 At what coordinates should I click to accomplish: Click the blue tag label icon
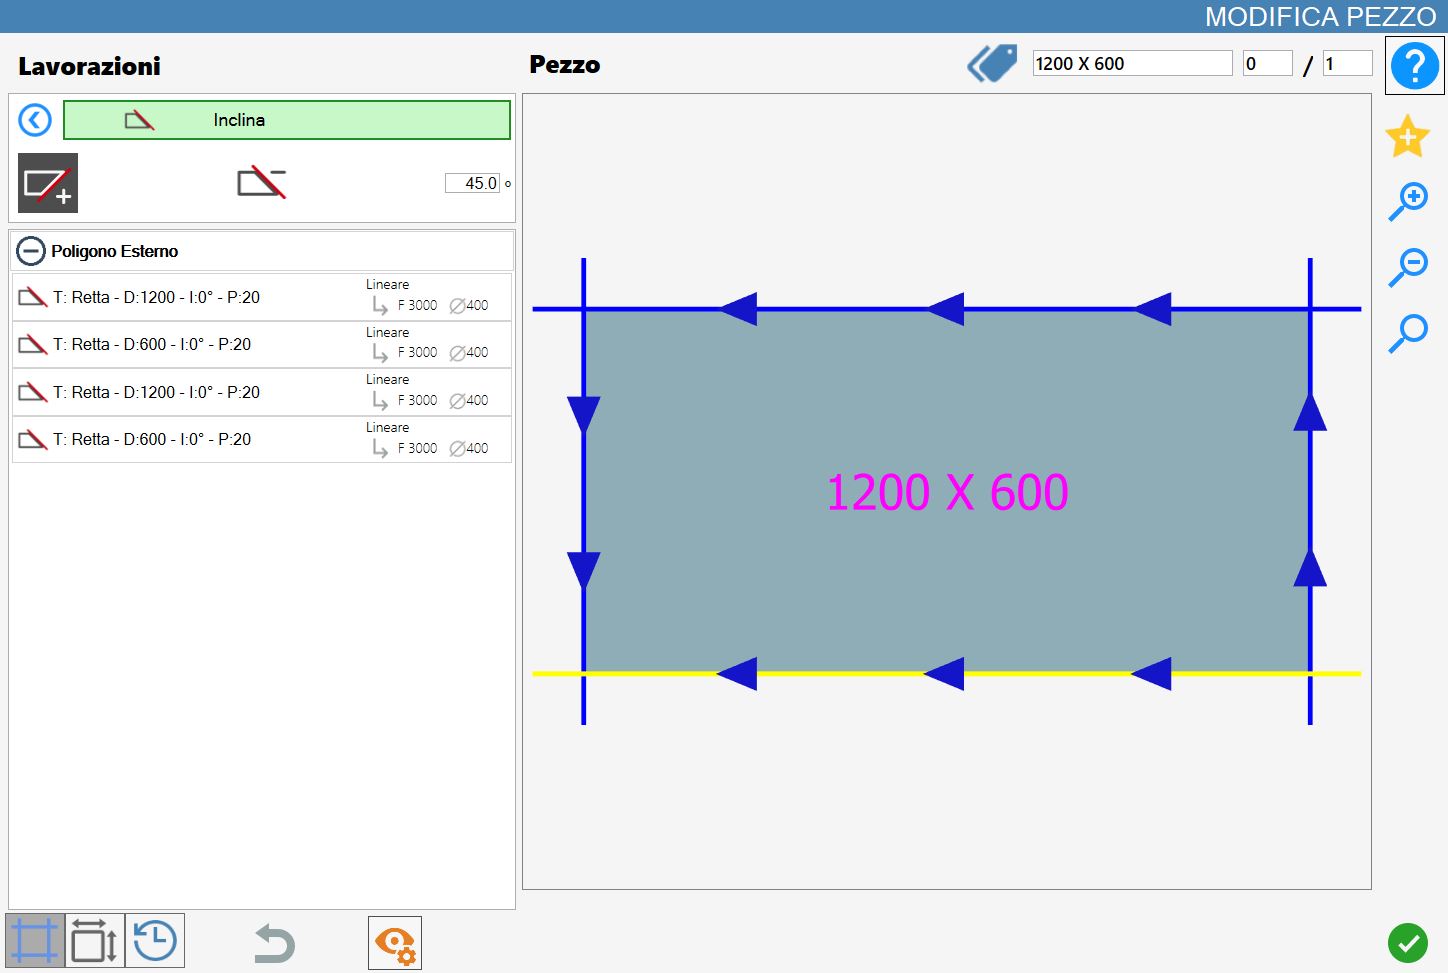pyautogui.click(x=992, y=64)
